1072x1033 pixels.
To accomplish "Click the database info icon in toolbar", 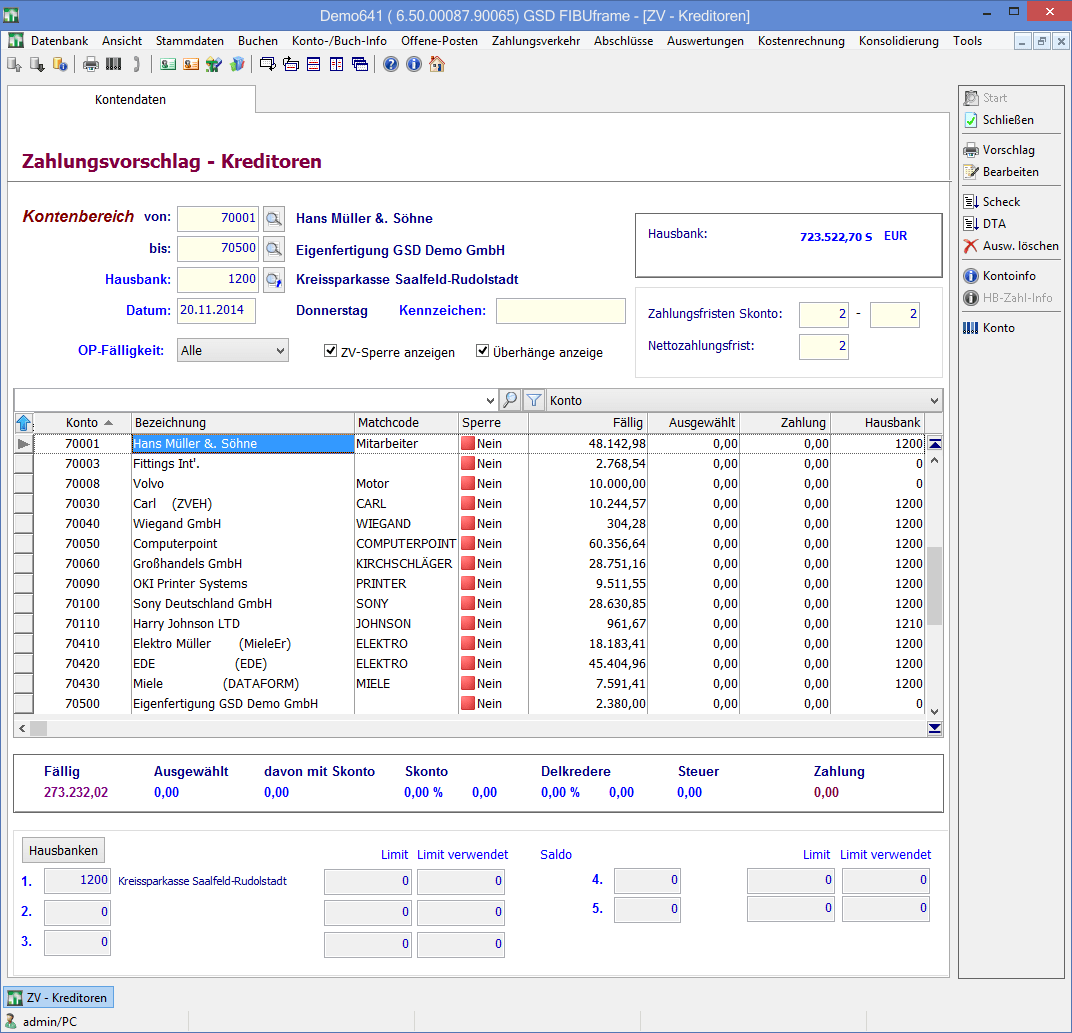I will (x=59, y=65).
